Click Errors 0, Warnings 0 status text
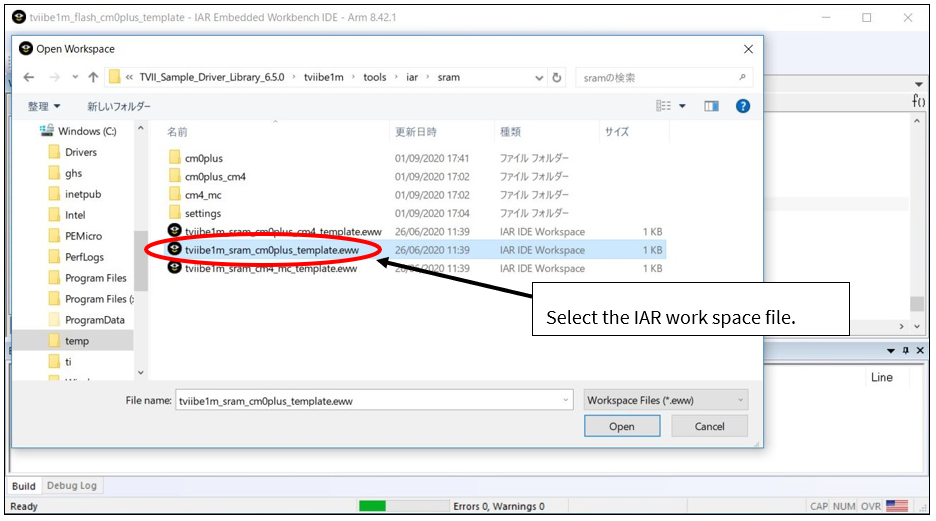This screenshot has width=936, height=521. click(x=498, y=506)
